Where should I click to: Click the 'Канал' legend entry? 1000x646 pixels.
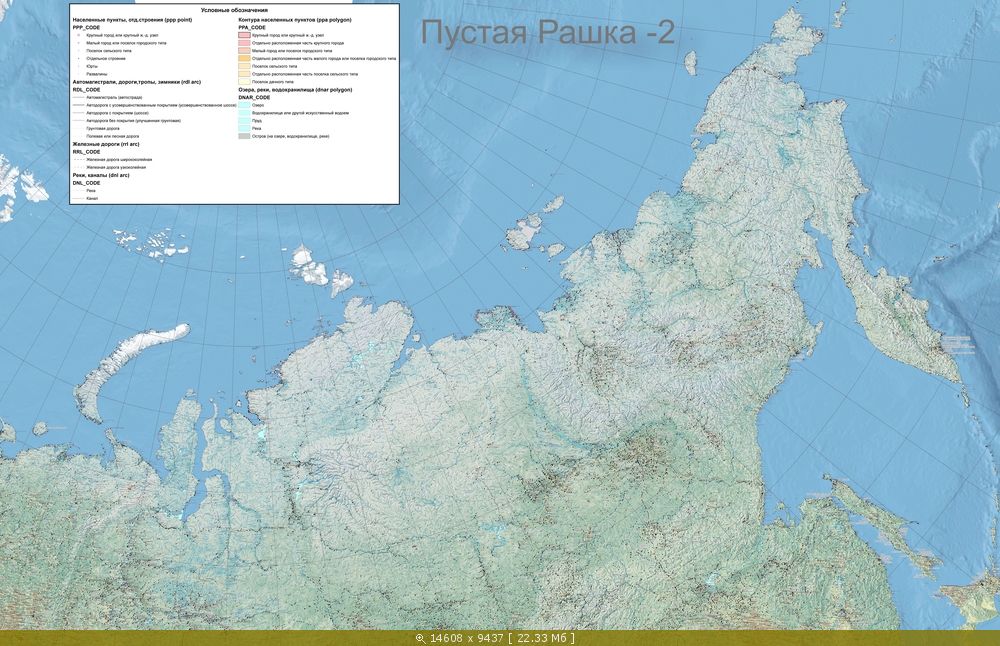(x=92, y=198)
